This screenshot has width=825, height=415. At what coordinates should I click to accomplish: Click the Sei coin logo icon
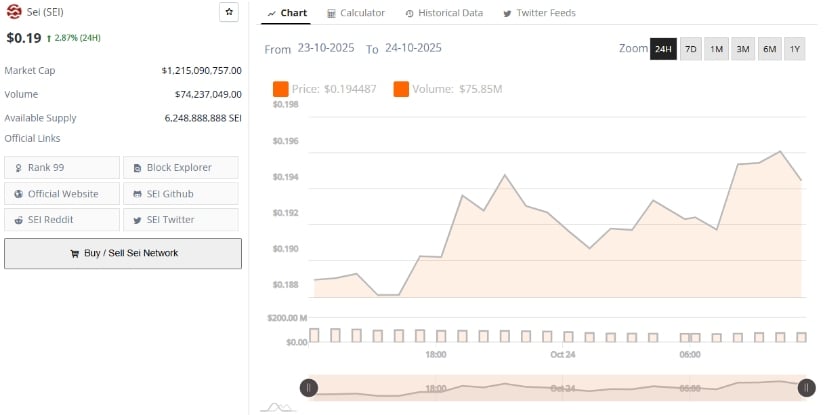point(14,13)
